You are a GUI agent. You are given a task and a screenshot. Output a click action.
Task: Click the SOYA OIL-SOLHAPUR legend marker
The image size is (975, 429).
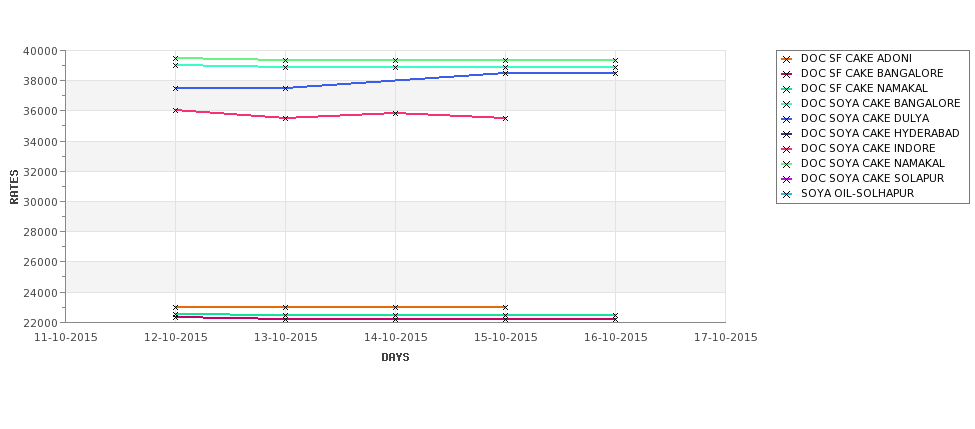click(x=787, y=194)
